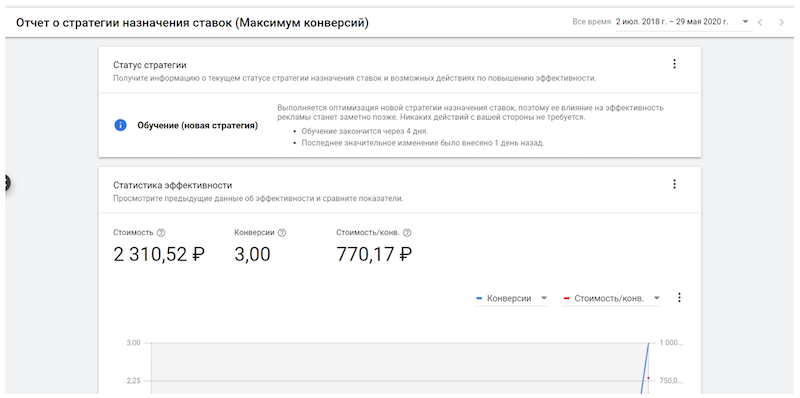
Task: Open the date range dropdown arrow
Action: (745, 22)
